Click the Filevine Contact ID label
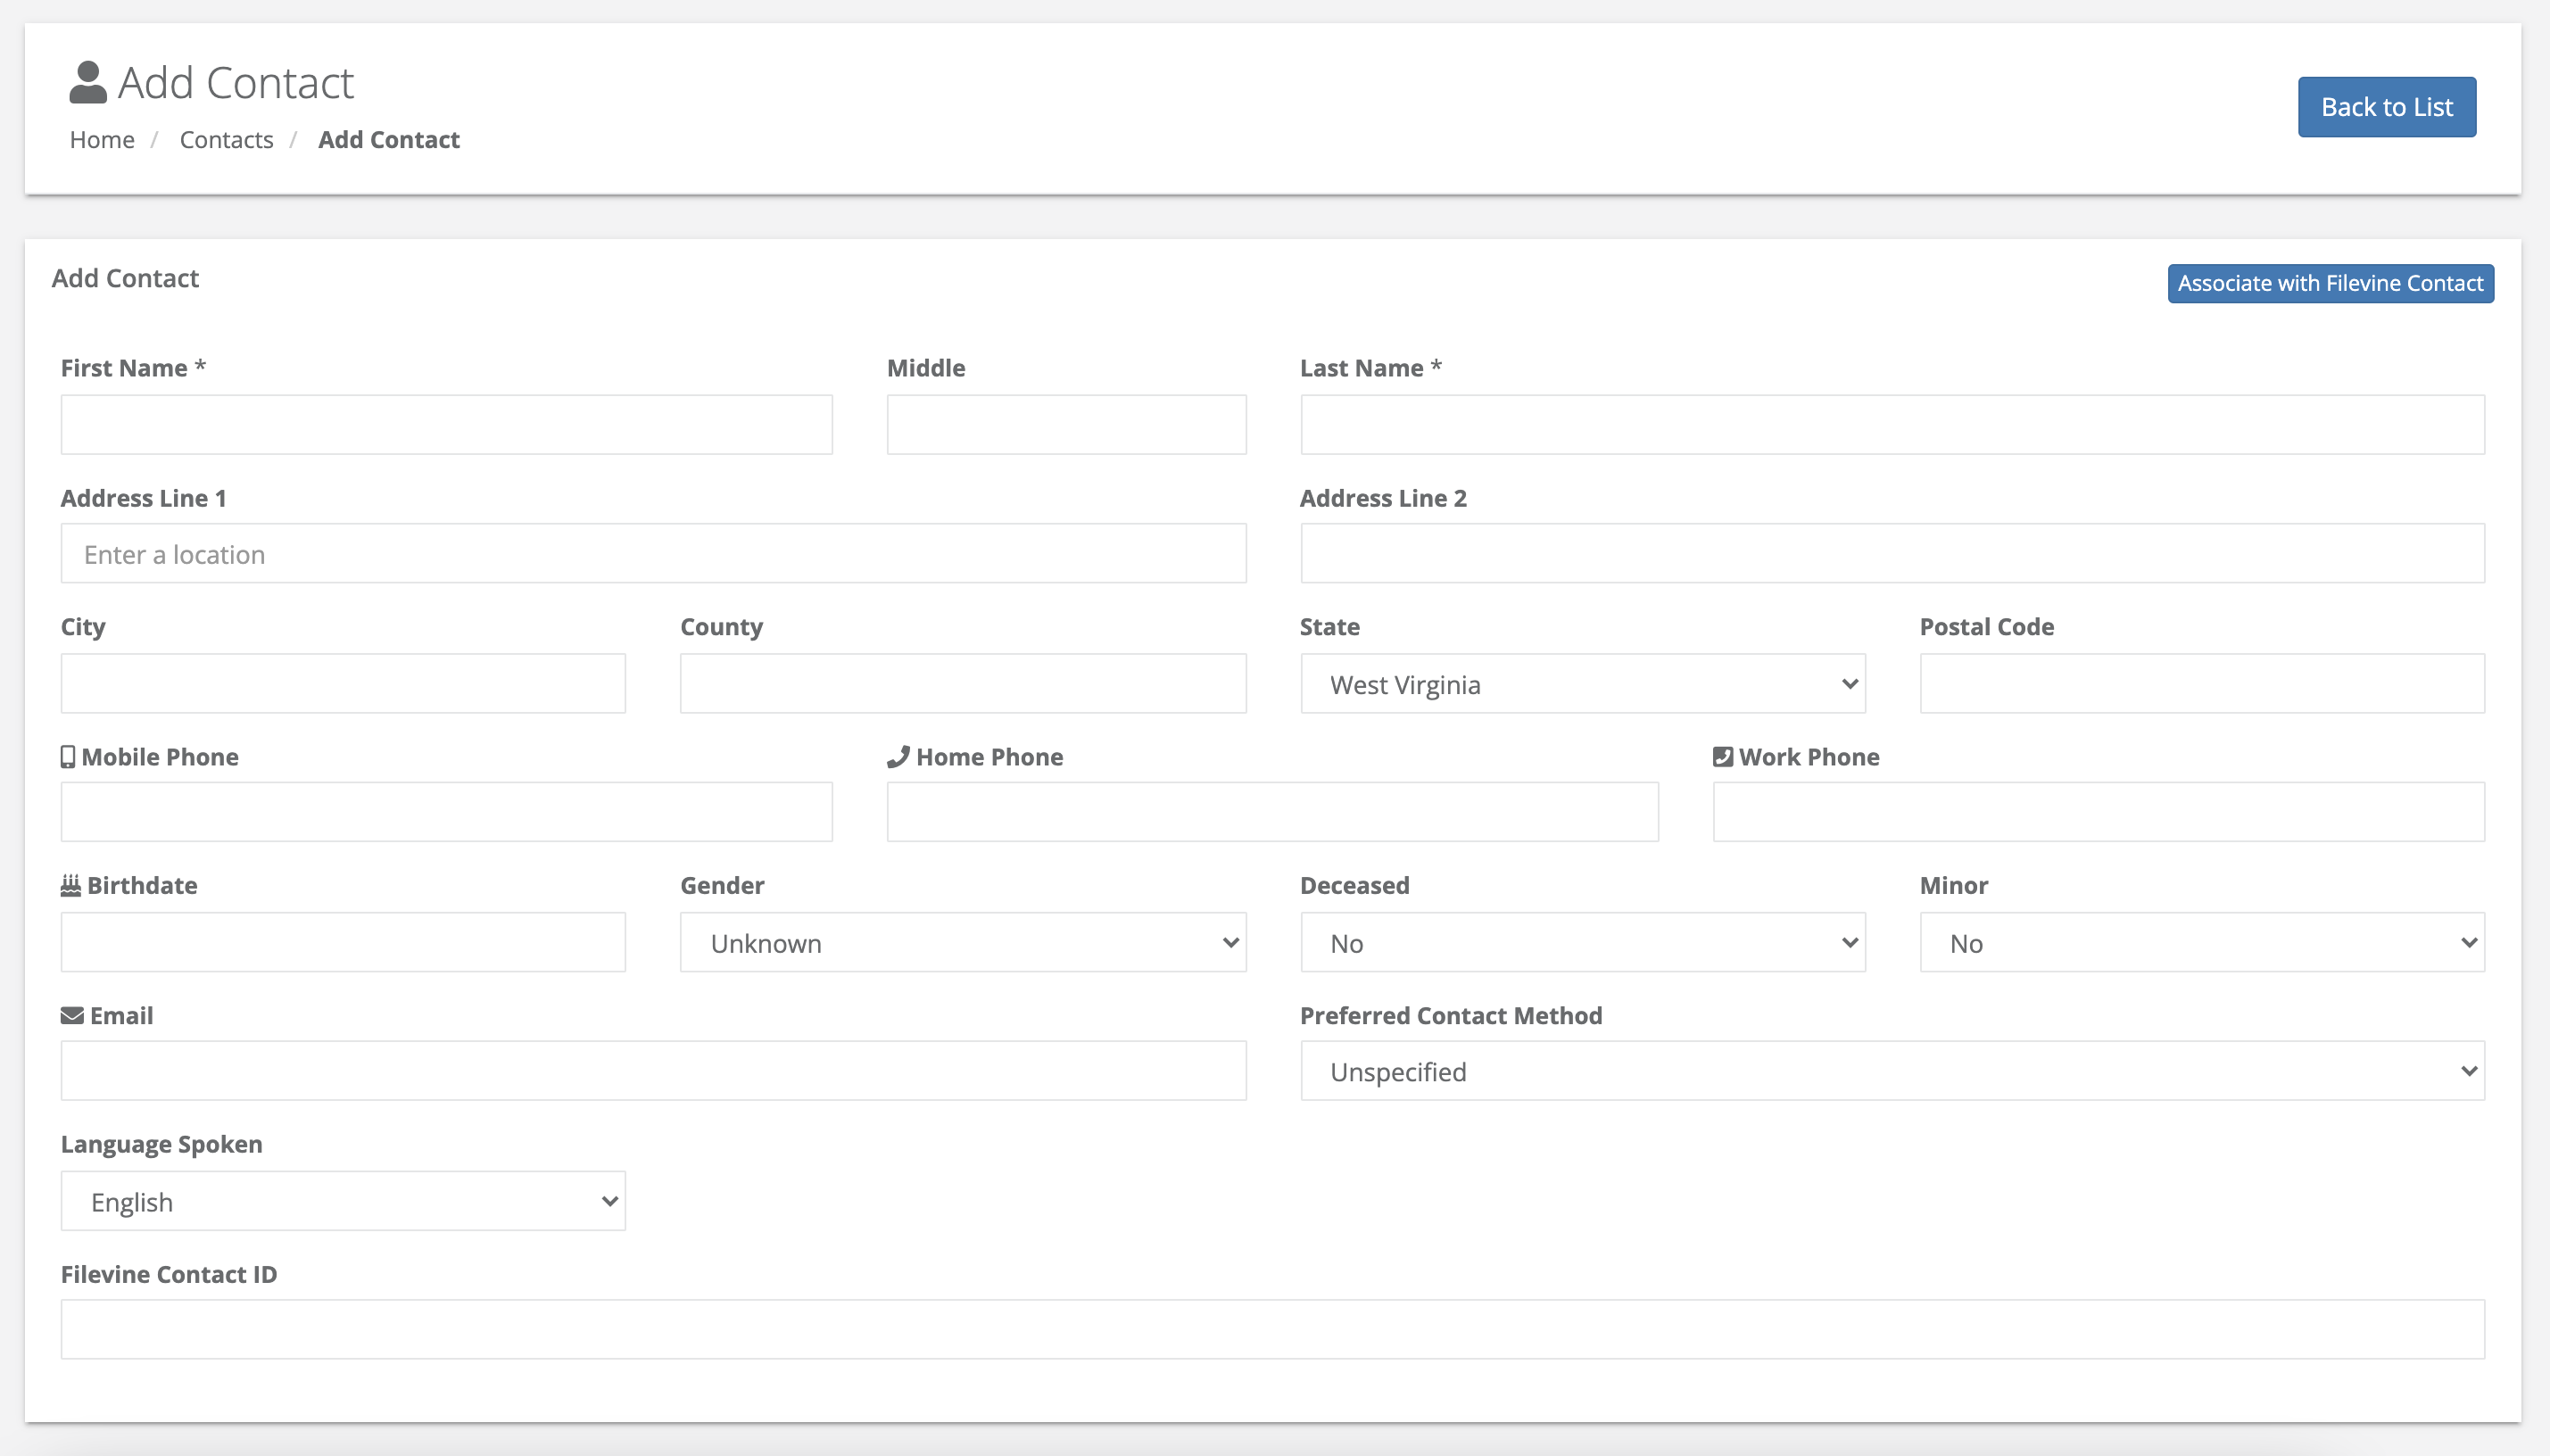 169,1275
